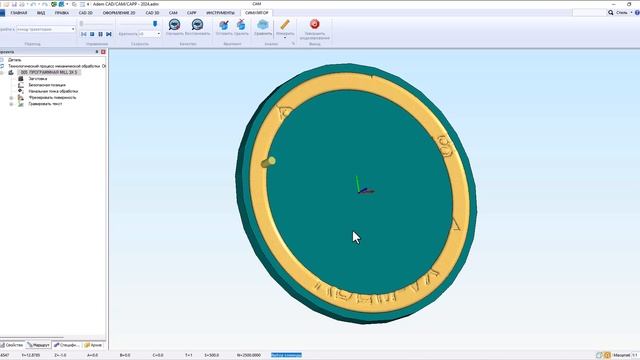Open the CAM ribbon tab
Viewport: 640px width, 360px height.
(x=173, y=13)
